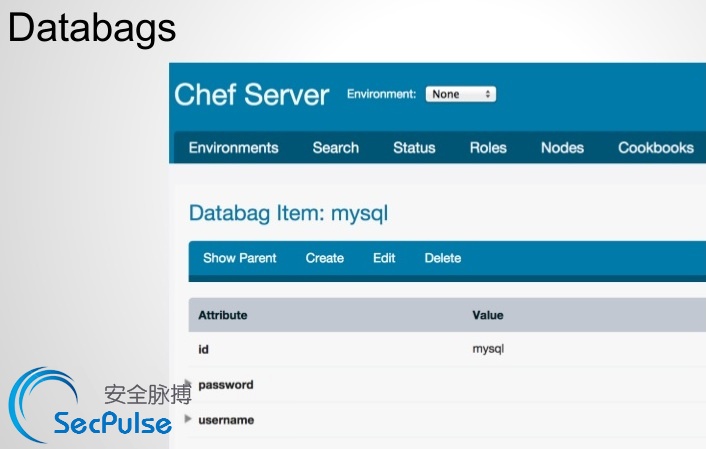This screenshot has width=706, height=449.
Task: Expand the password attribute triangle
Action: [188, 383]
